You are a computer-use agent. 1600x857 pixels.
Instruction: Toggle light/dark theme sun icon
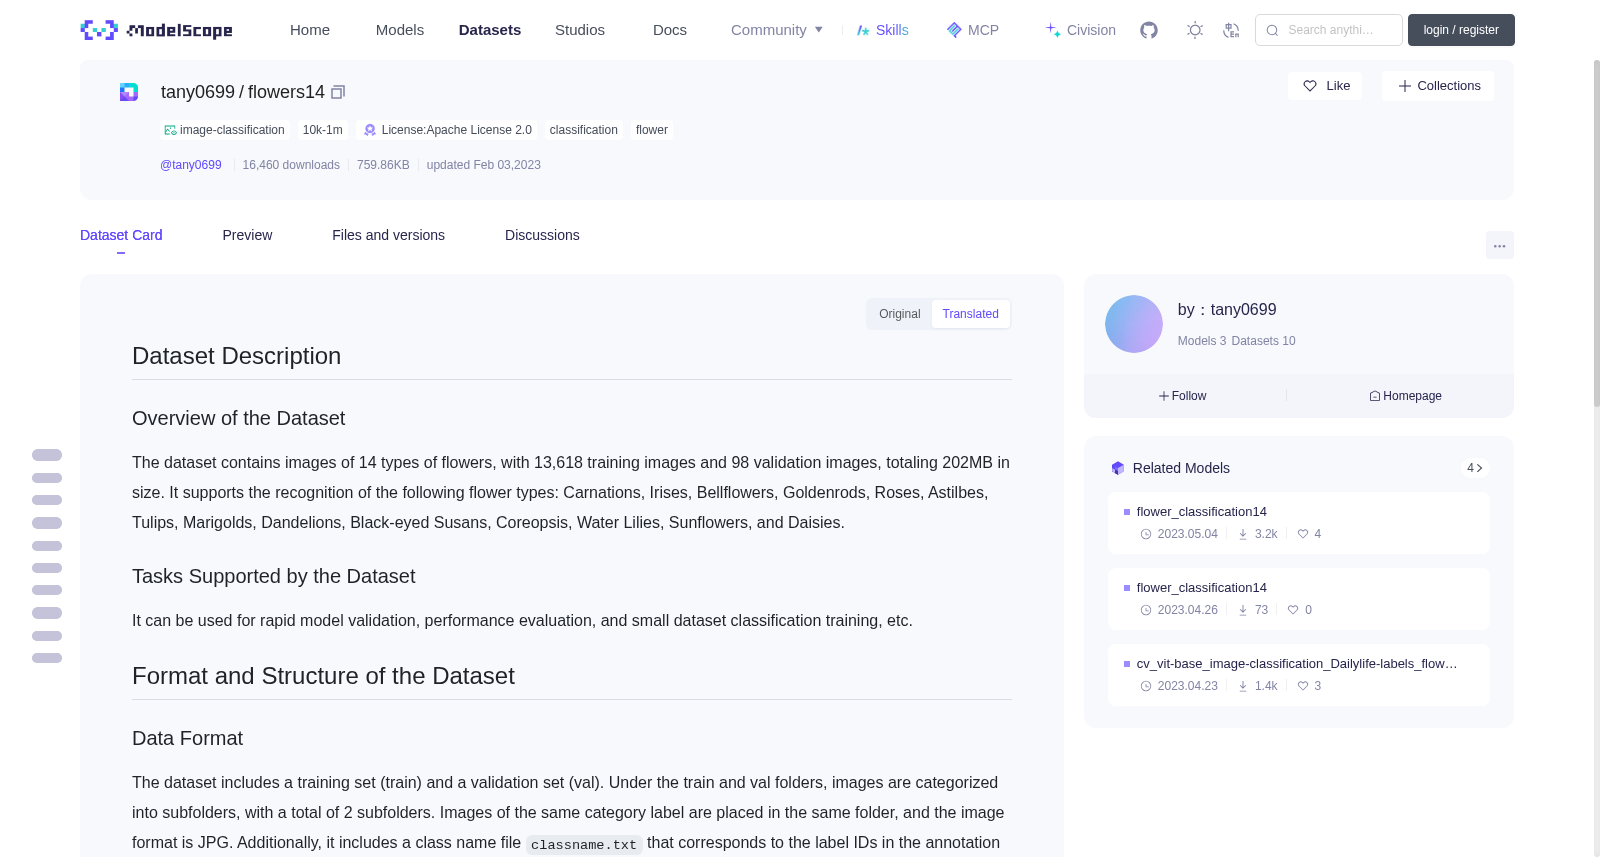coord(1195,30)
